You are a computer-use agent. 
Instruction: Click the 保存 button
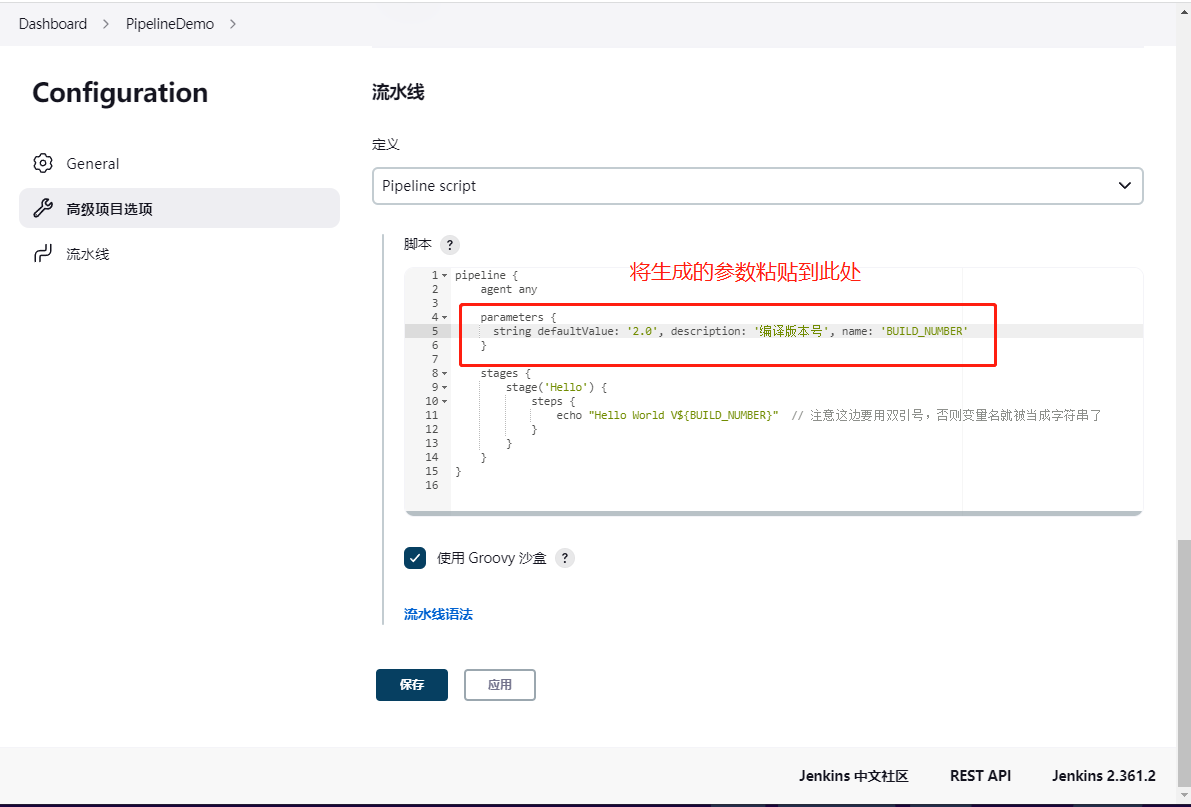click(x=411, y=684)
